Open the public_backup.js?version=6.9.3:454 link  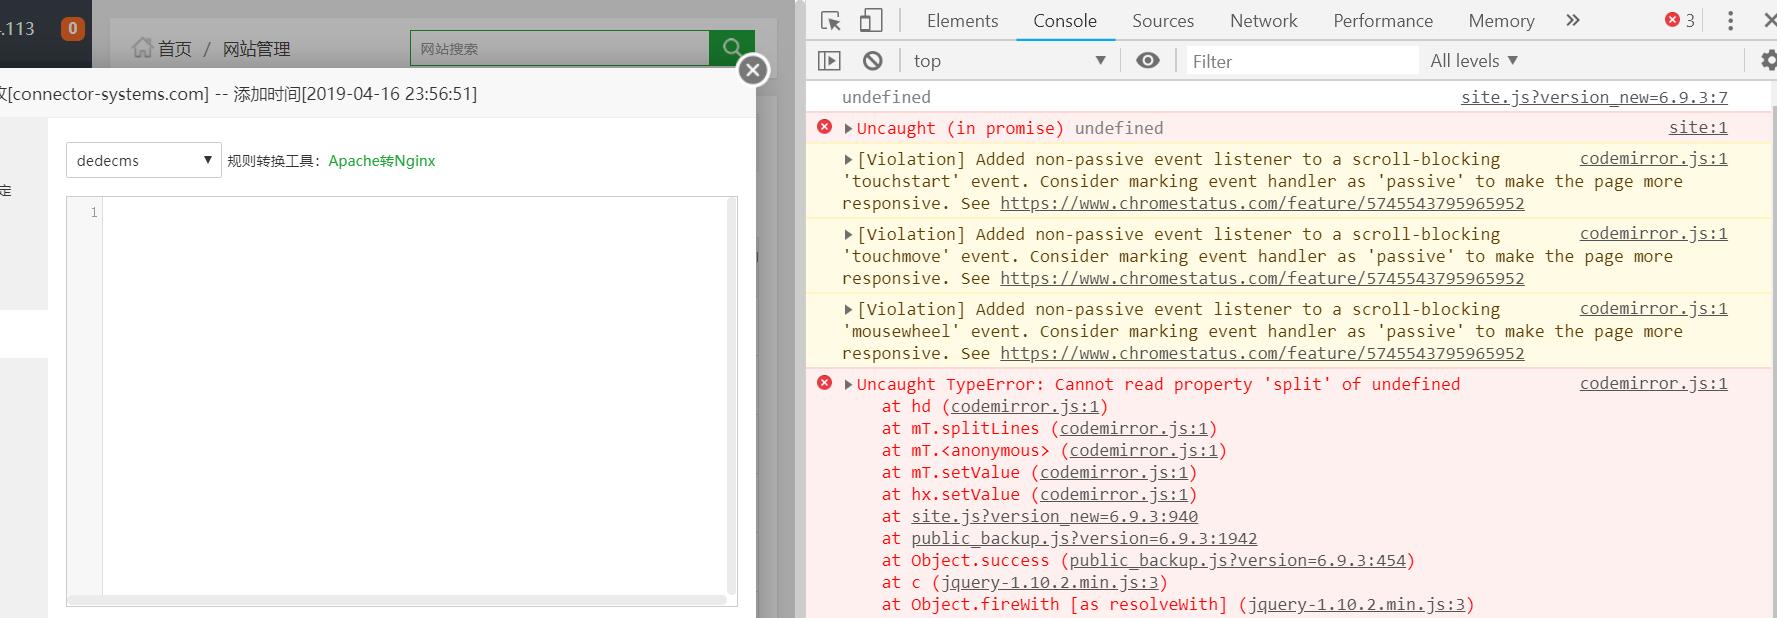[1238, 560]
